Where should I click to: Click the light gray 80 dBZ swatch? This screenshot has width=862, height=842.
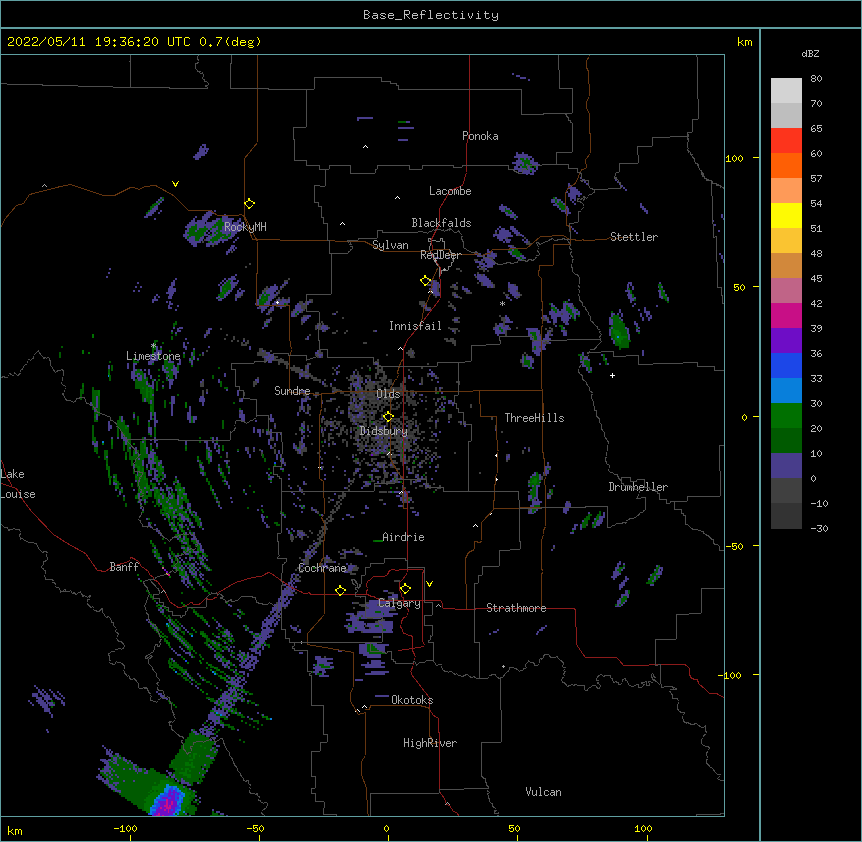tap(786, 91)
